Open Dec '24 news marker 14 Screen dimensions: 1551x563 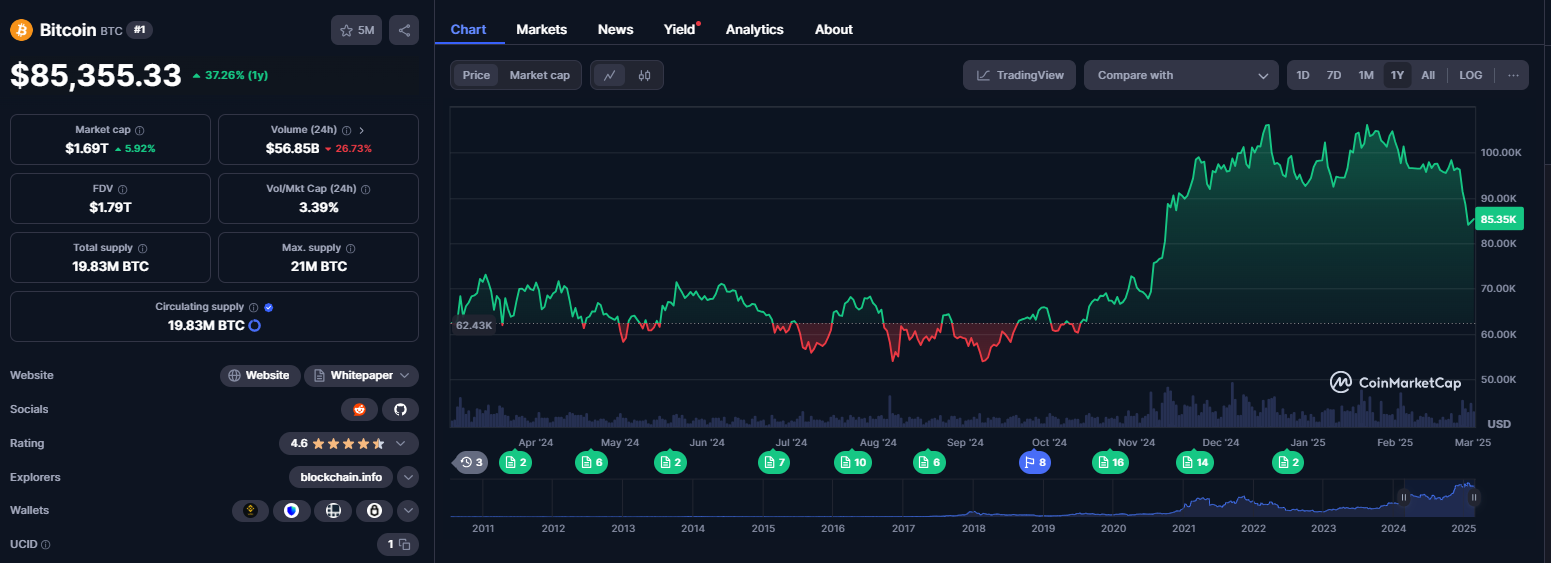1196,462
